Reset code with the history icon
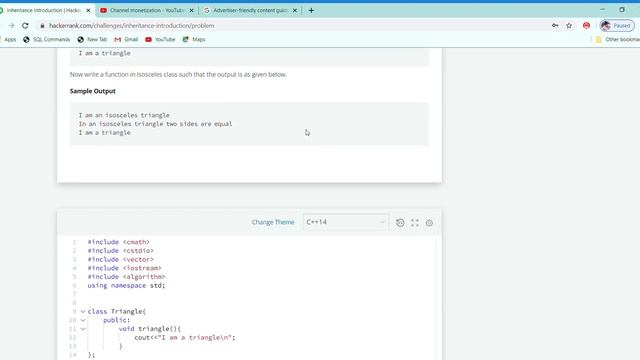 400,222
